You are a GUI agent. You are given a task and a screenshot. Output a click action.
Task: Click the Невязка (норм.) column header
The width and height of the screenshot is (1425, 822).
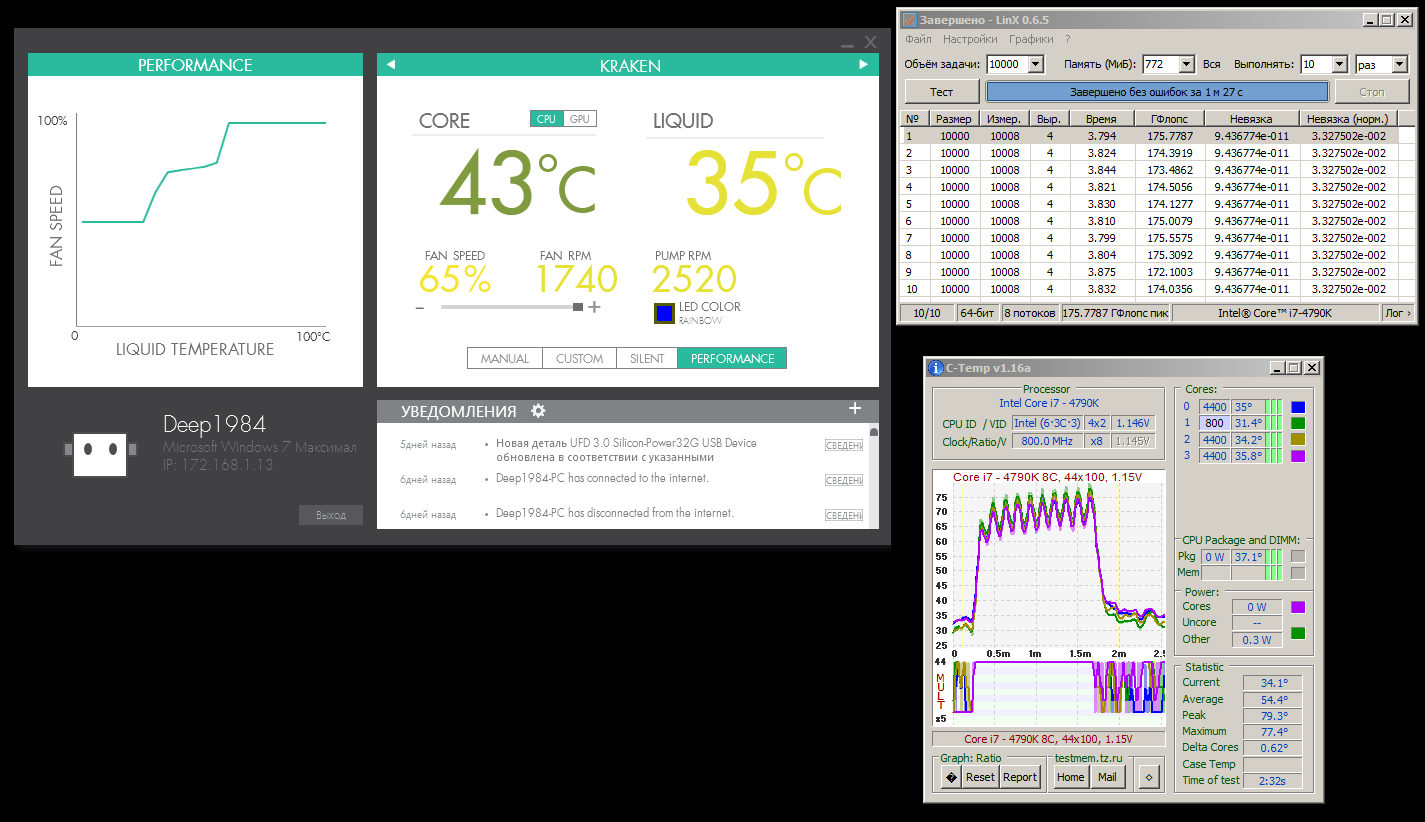pyautogui.click(x=1349, y=119)
